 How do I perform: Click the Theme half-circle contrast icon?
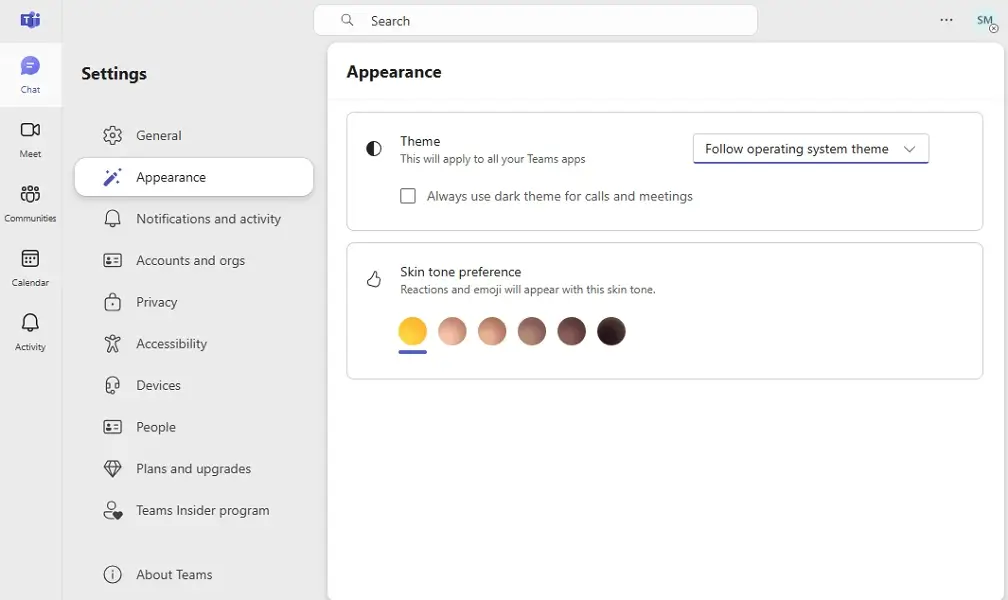coord(374,149)
